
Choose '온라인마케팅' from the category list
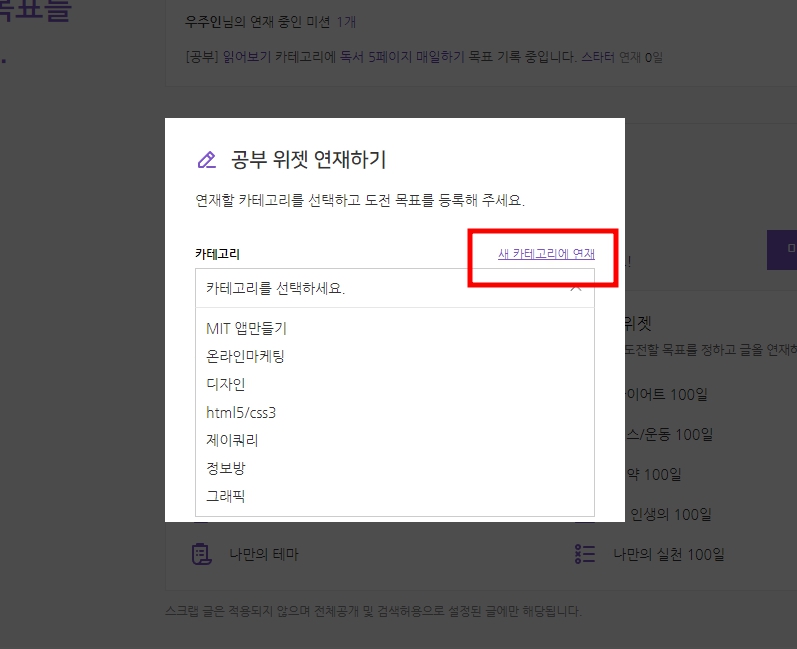click(245, 356)
